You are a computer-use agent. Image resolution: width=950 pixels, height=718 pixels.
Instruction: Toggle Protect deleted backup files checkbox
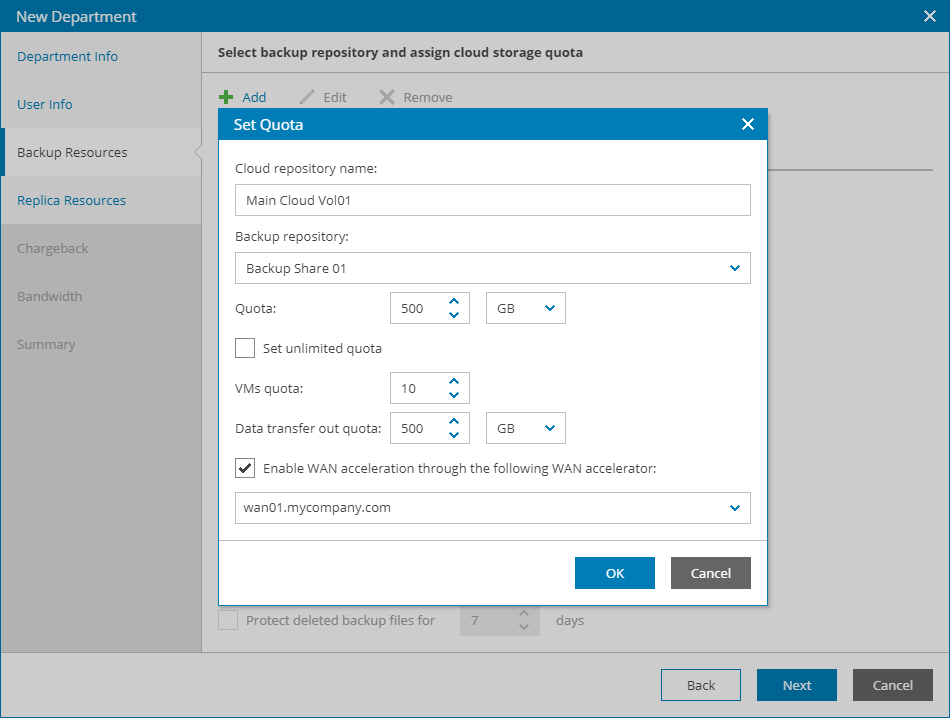pos(229,620)
